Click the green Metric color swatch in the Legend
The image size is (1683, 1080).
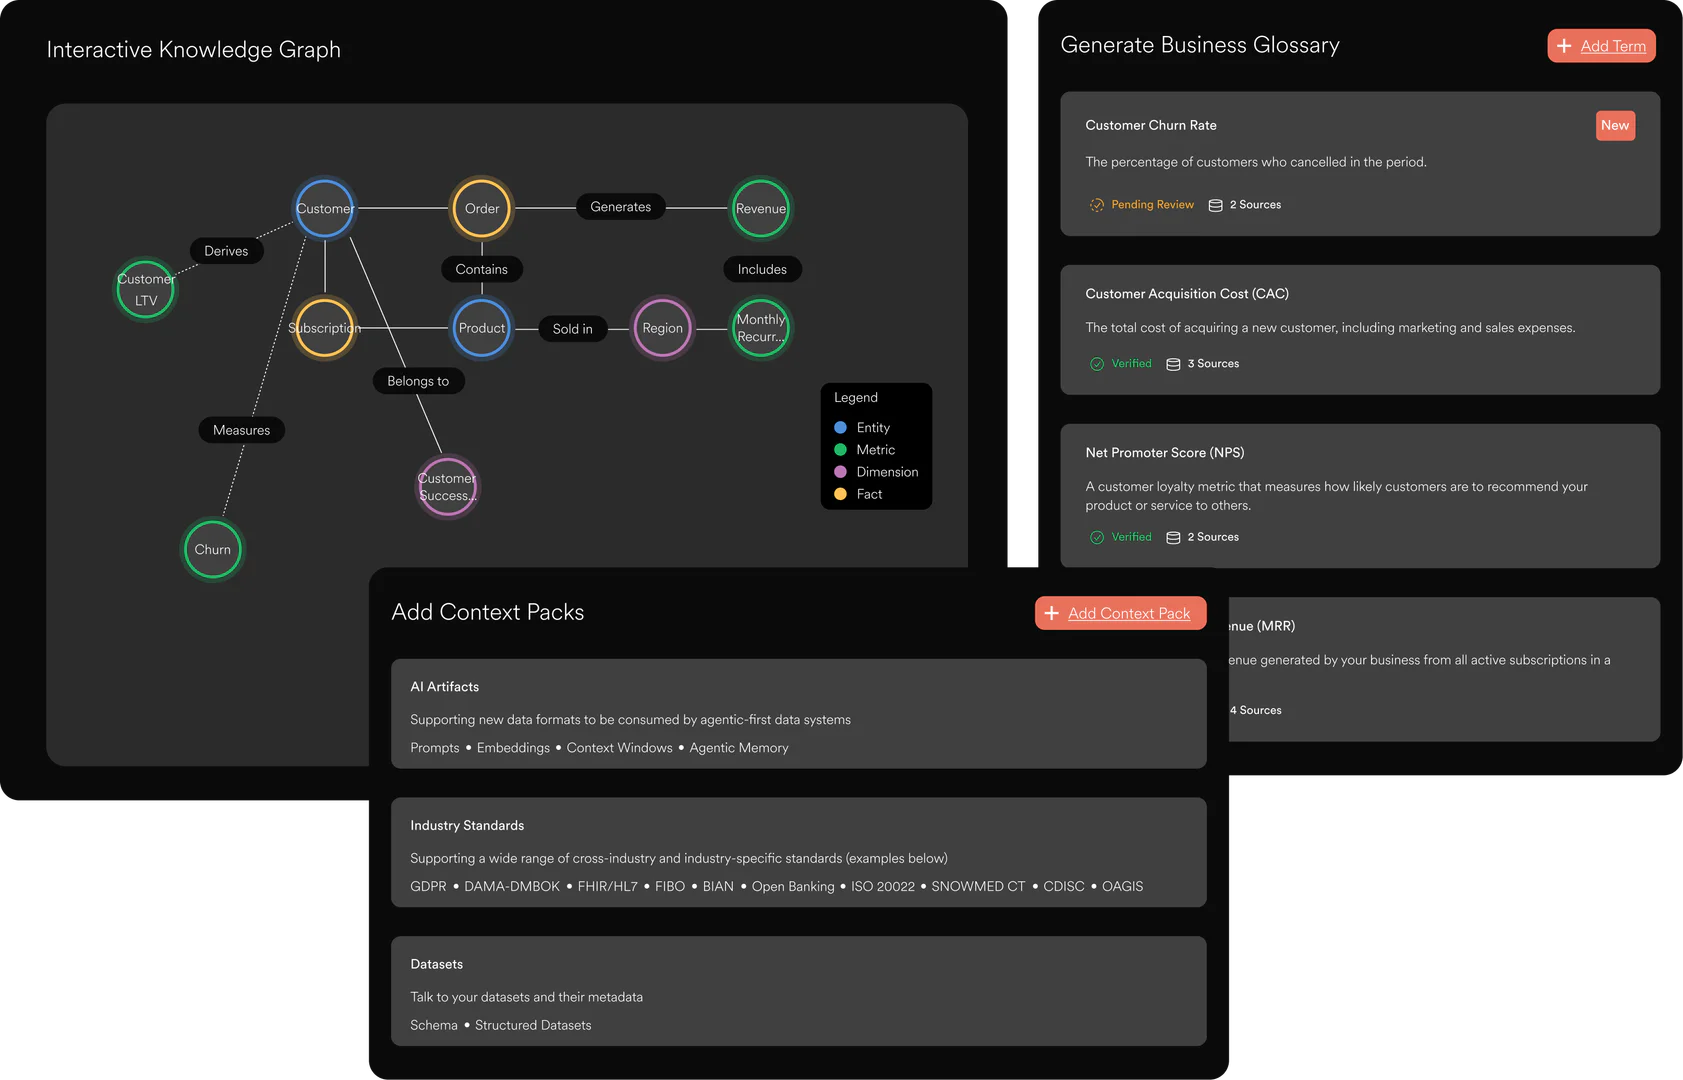click(839, 449)
